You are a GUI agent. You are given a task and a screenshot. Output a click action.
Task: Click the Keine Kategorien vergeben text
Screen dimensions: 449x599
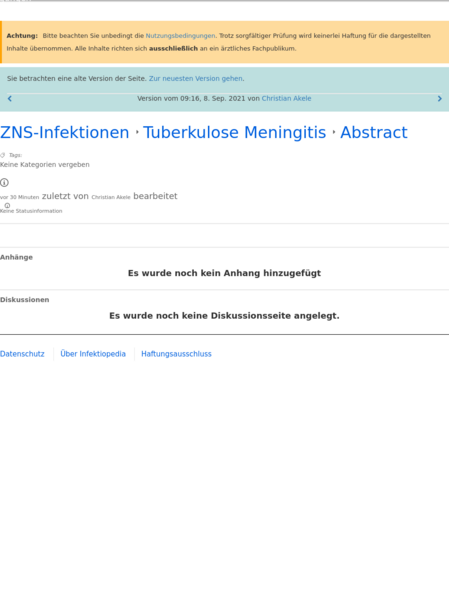pos(45,165)
